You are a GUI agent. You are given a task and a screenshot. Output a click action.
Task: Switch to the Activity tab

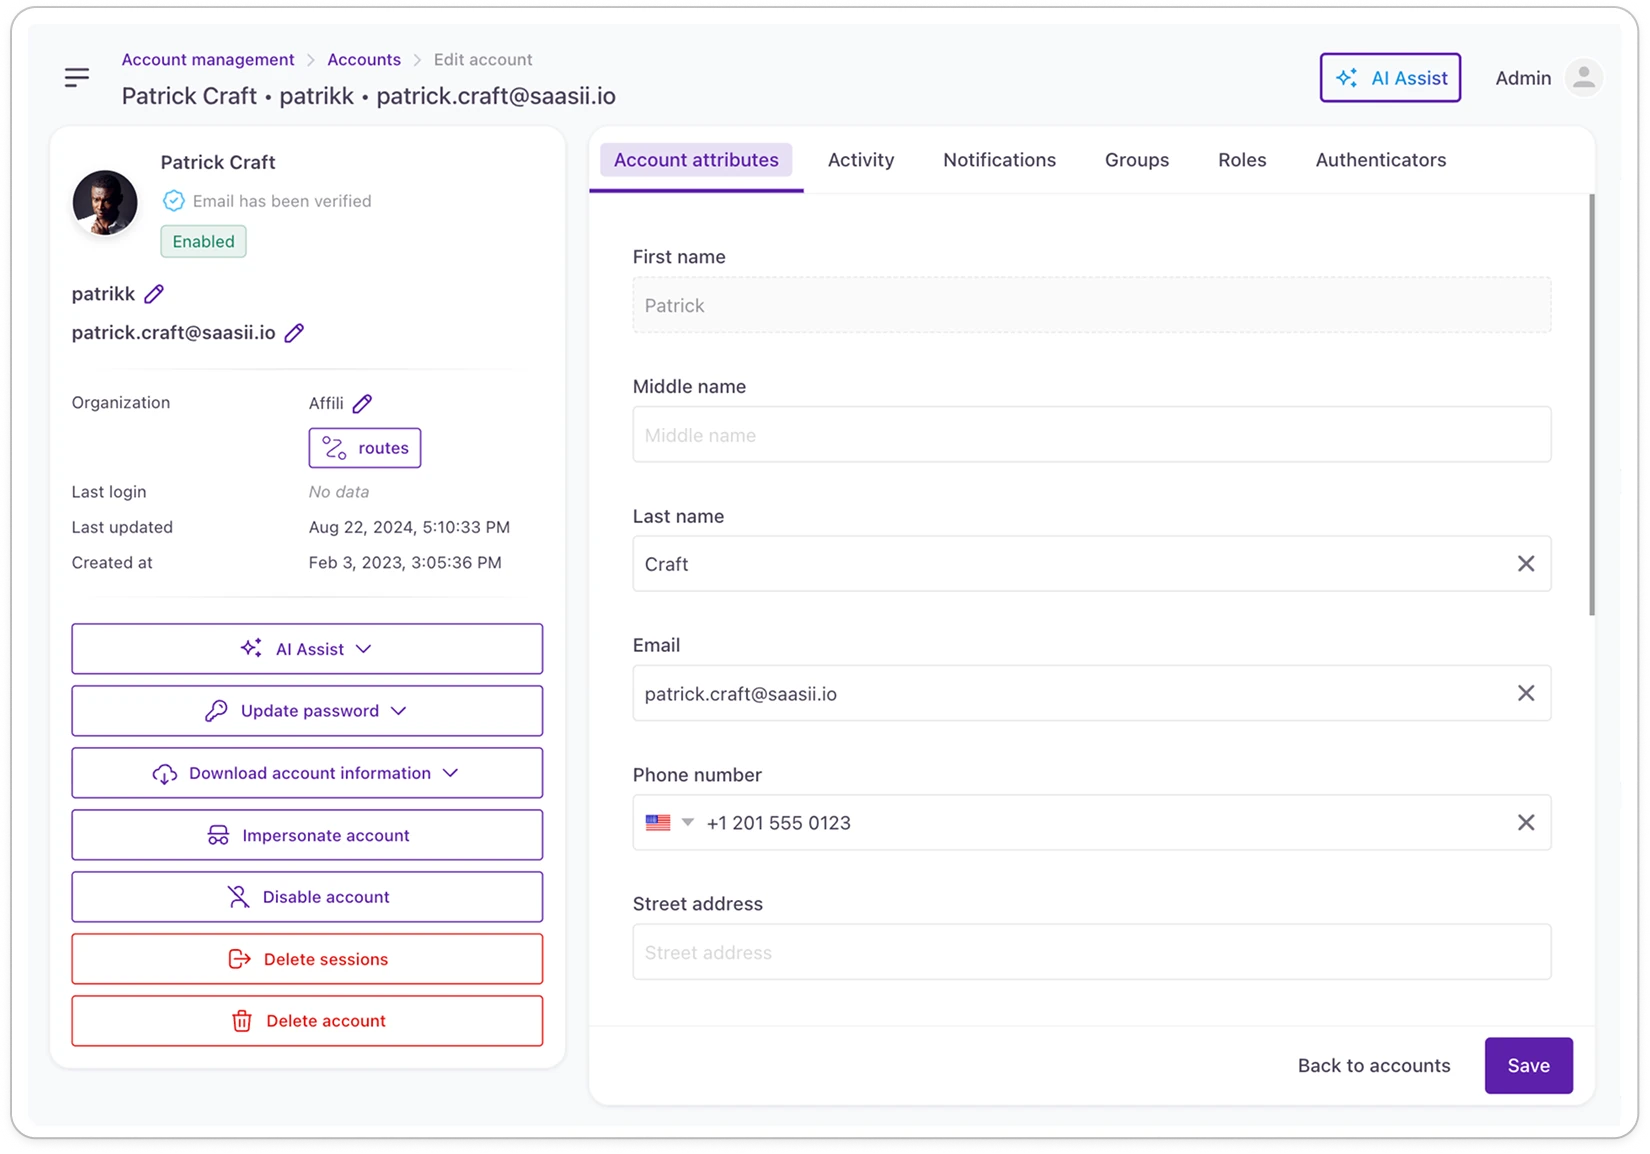tap(861, 160)
